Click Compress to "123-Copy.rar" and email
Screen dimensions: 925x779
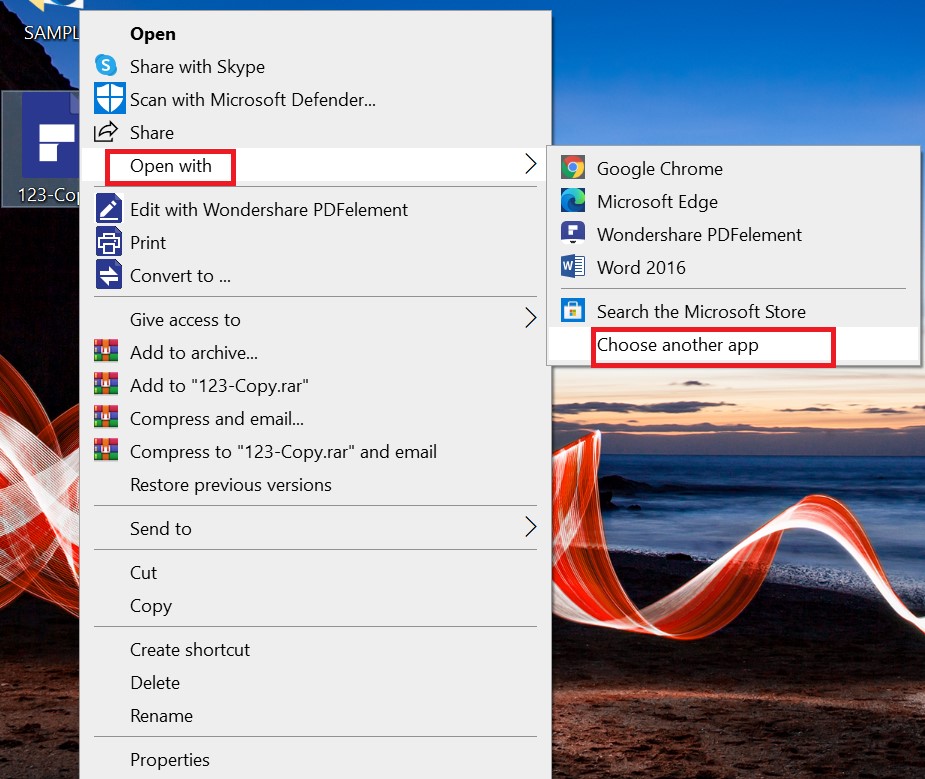point(283,452)
